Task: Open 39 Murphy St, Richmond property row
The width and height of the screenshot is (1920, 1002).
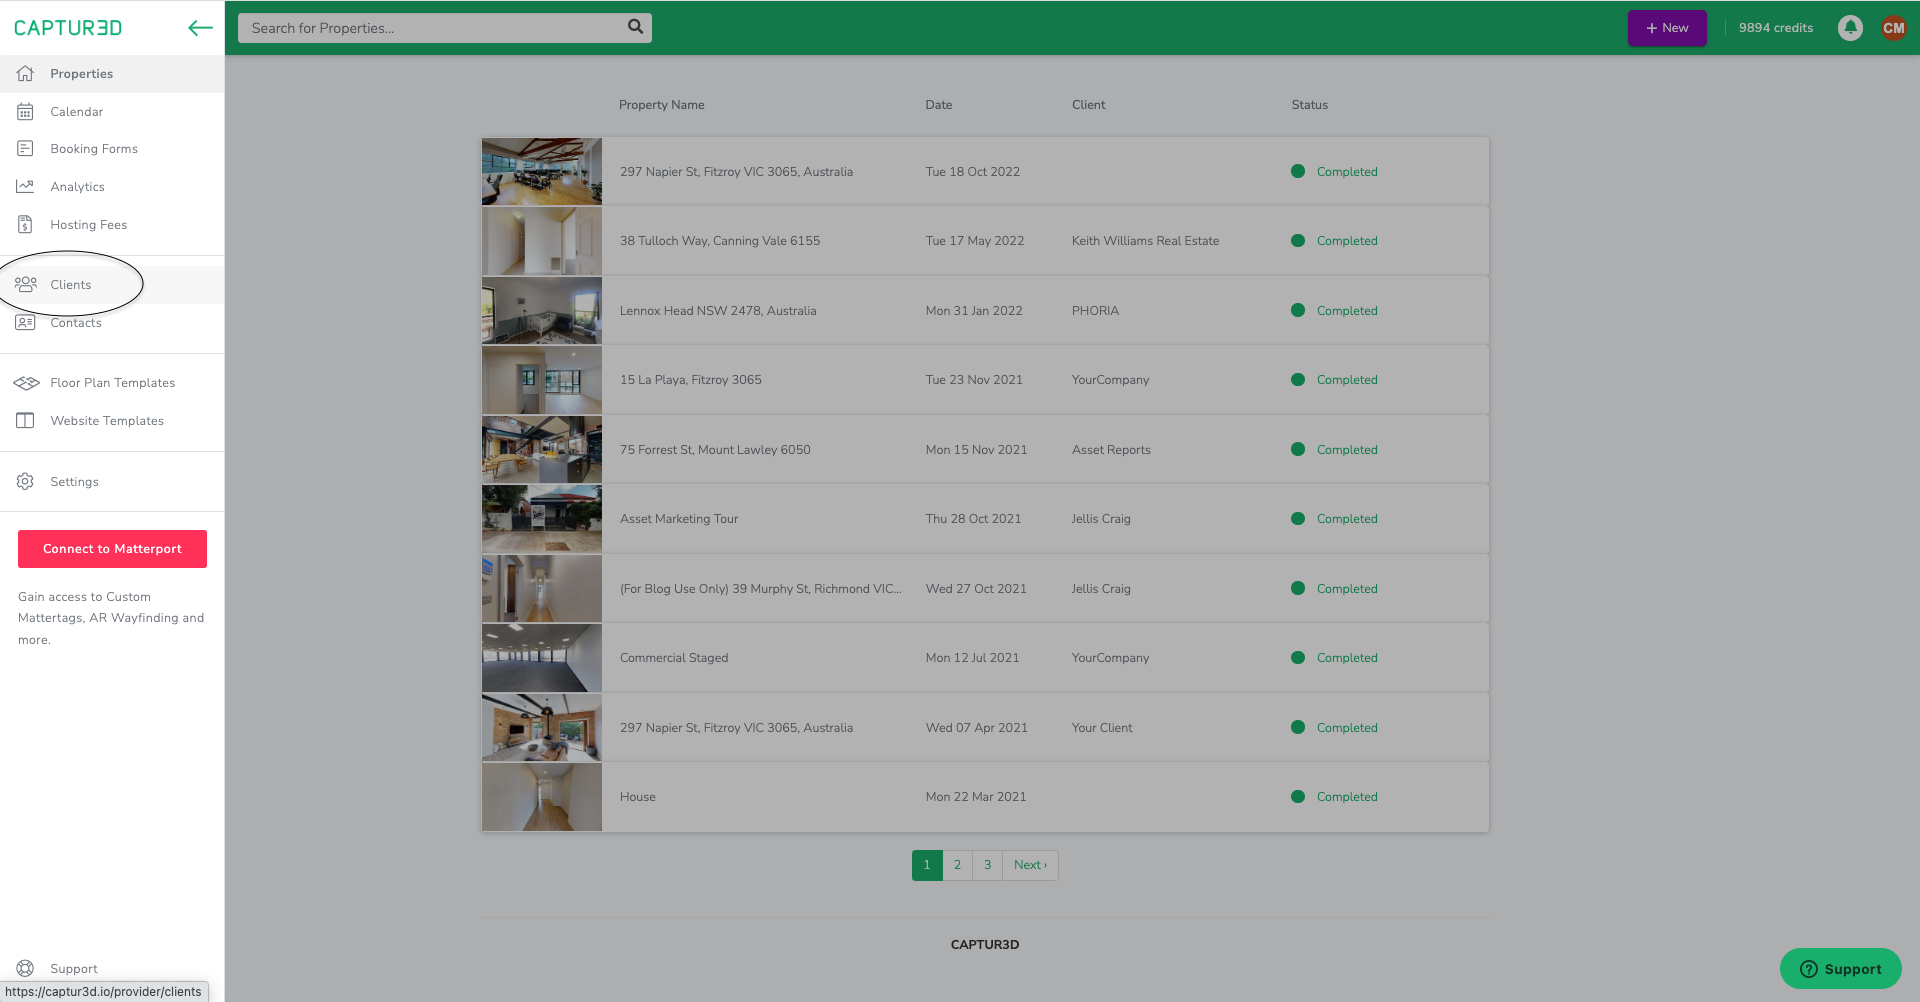Action: click(985, 588)
